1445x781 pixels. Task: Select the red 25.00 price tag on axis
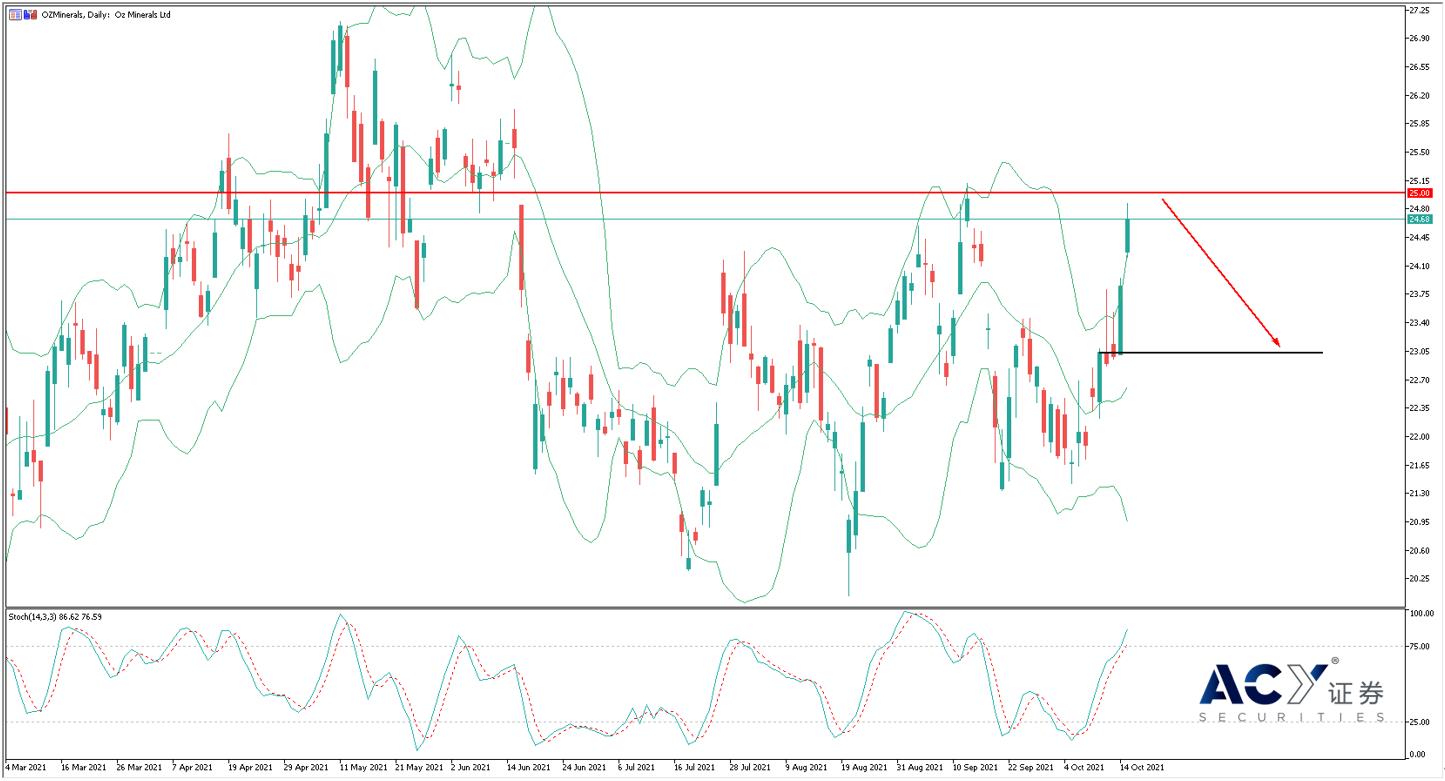tap(1419, 192)
